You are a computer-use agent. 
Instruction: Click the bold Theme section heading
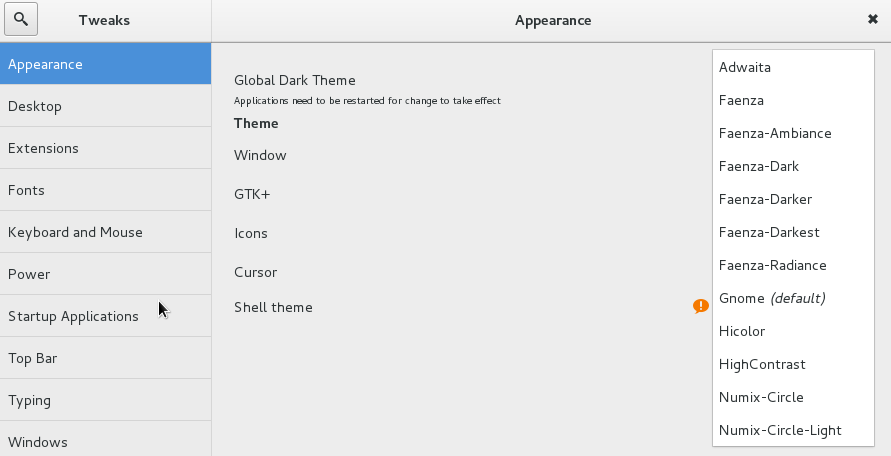(x=256, y=123)
